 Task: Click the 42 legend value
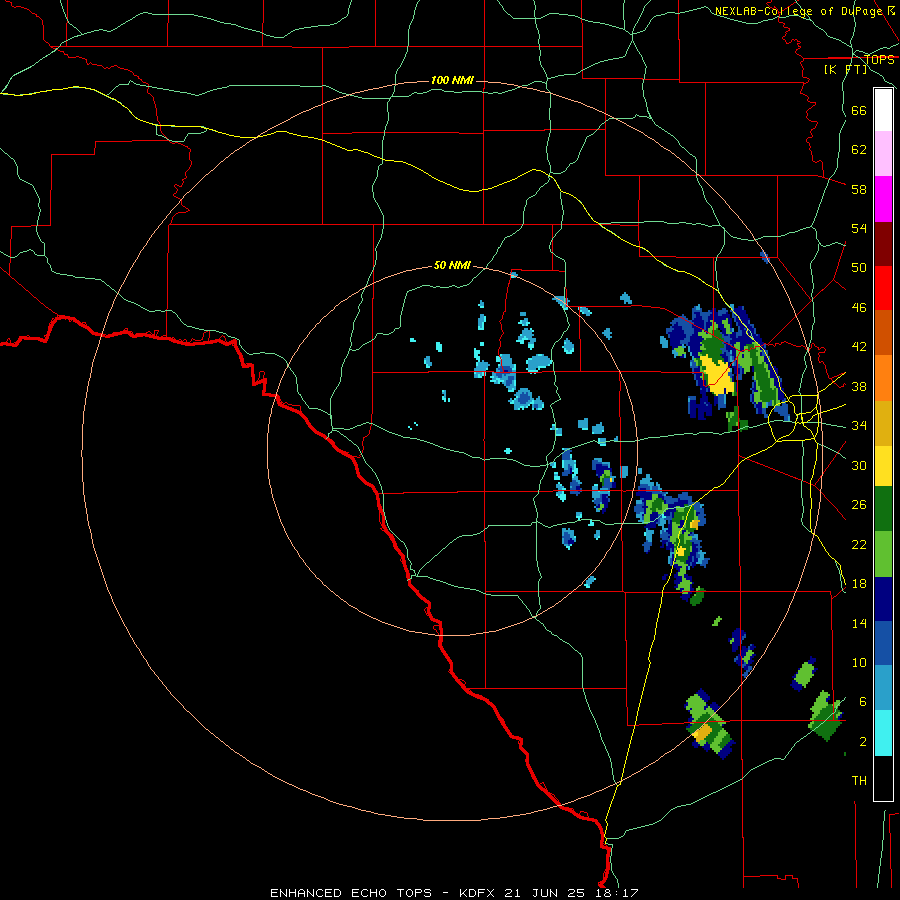click(859, 347)
